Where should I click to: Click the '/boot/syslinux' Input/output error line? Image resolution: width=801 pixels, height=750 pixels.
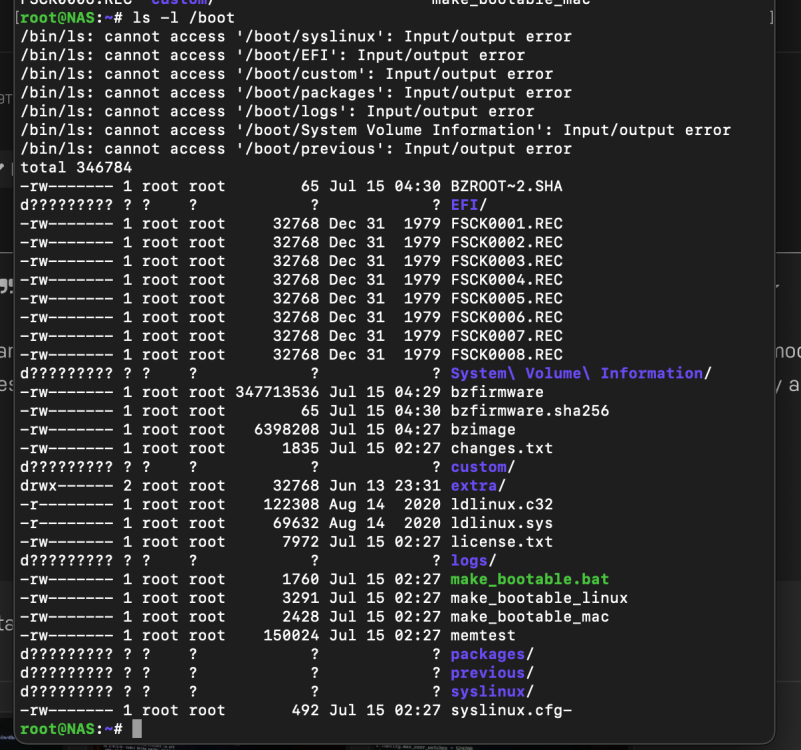click(296, 37)
